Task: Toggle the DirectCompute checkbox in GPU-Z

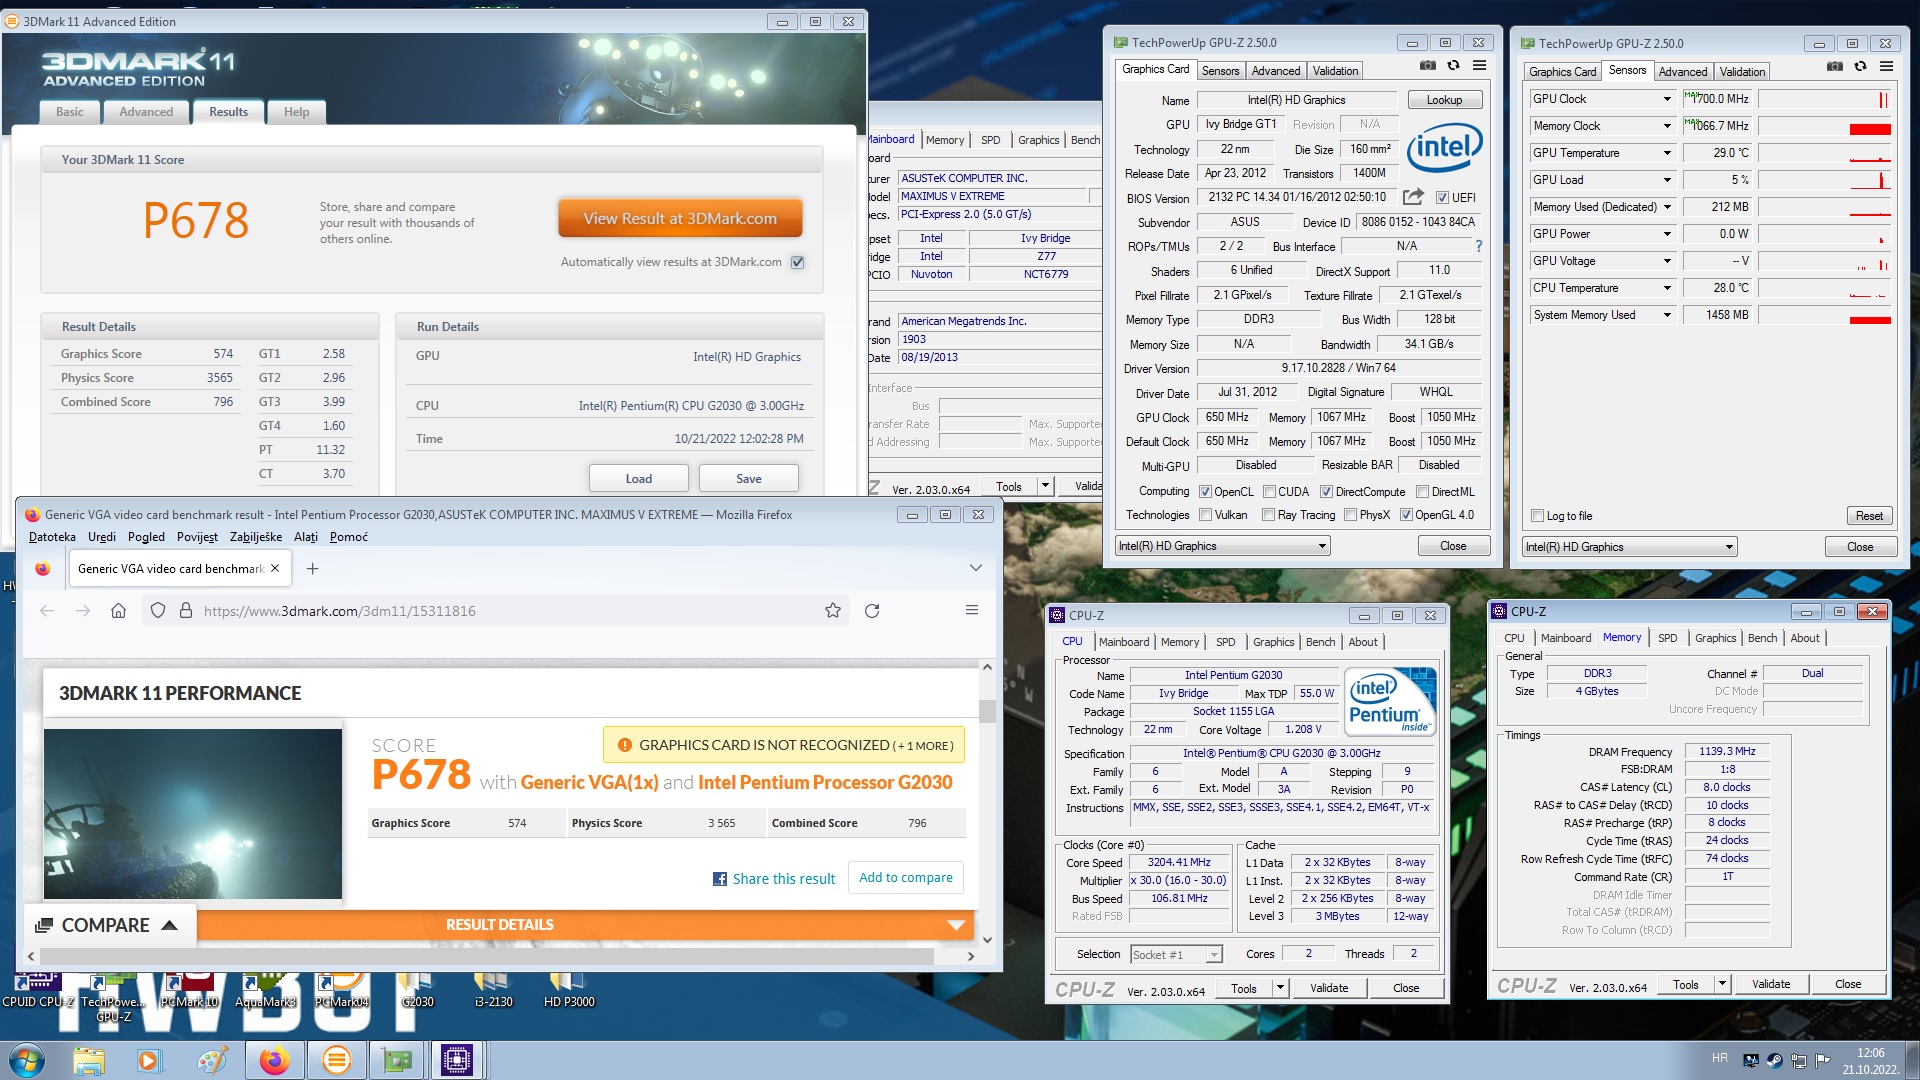Action: click(1326, 492)
